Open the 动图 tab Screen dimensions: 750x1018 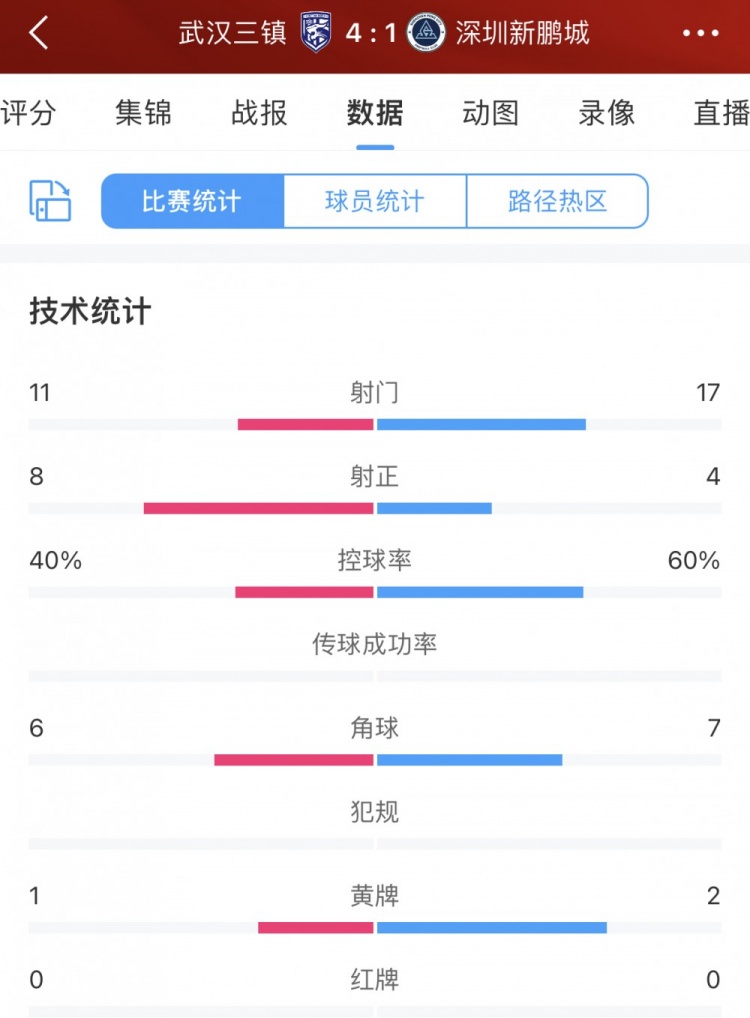coord(490,113)
